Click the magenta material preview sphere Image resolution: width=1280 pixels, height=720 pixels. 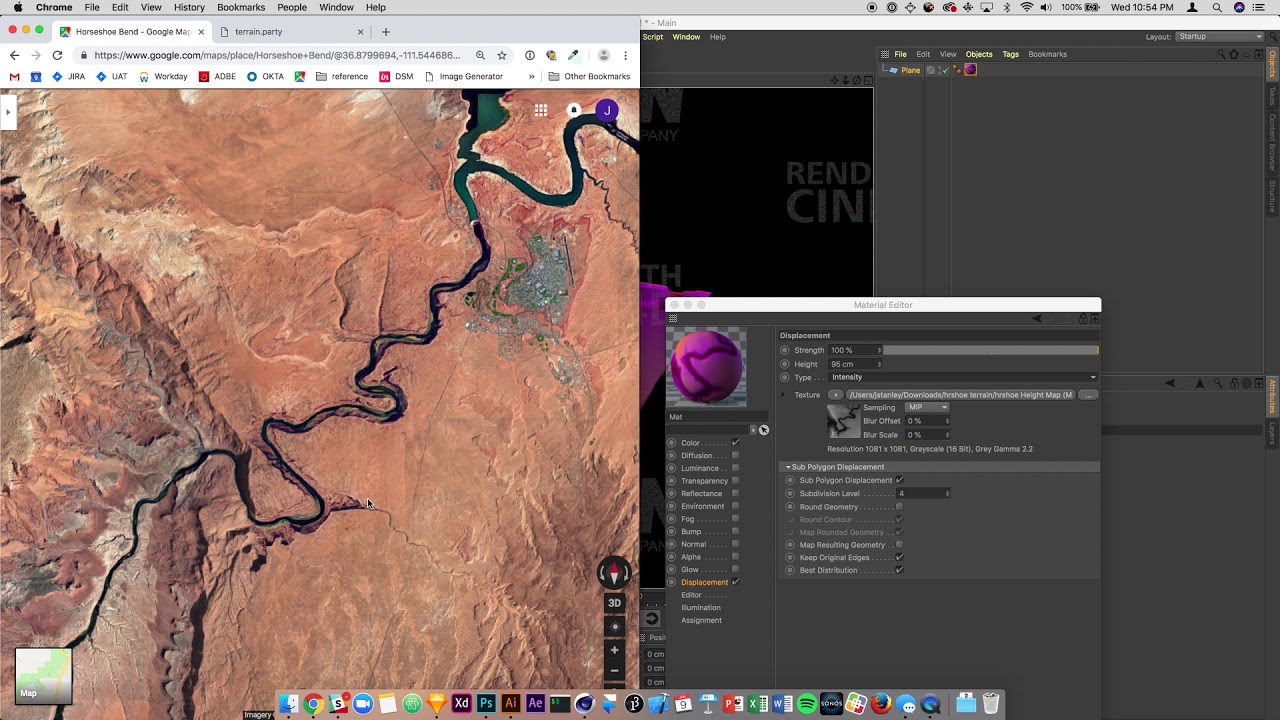click(707, 367)
